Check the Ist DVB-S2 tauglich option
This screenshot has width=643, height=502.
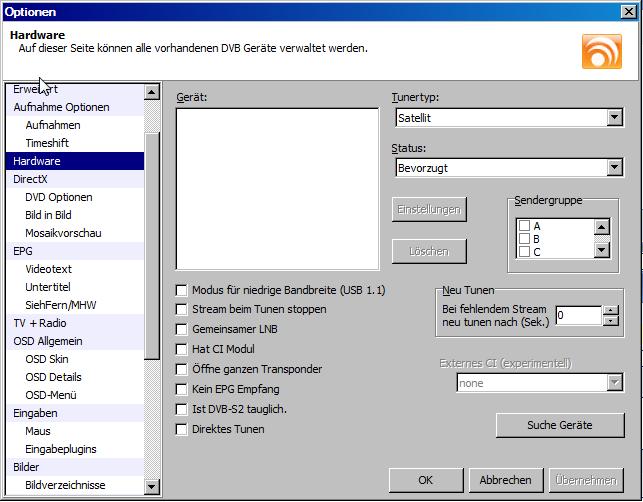pos(182,409)
